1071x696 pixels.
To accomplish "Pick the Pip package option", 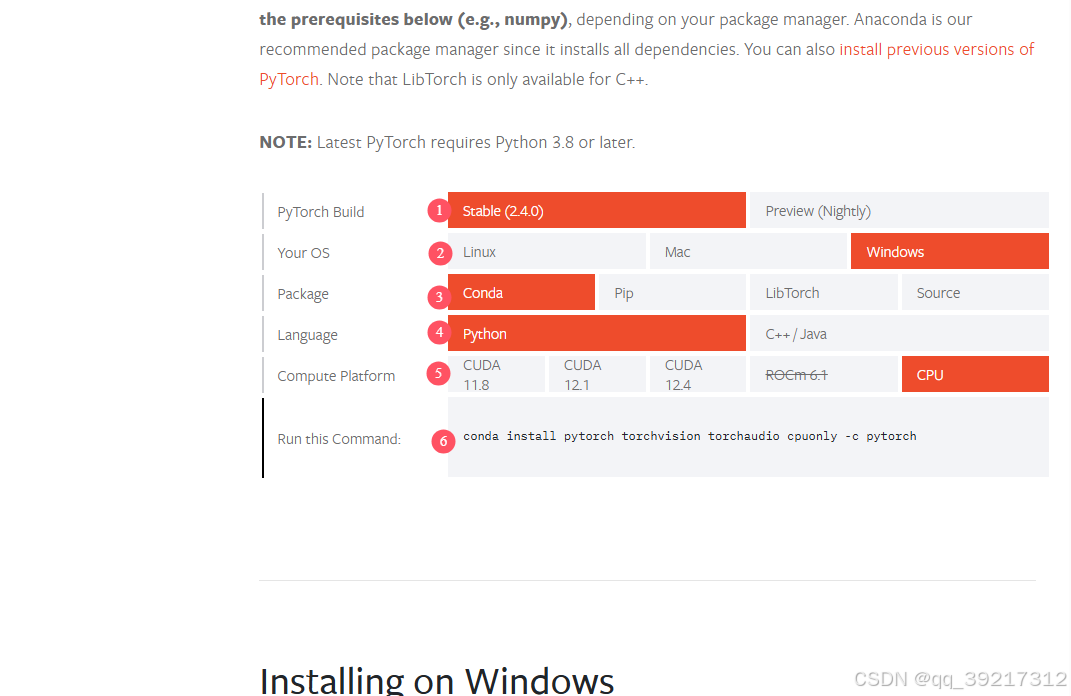I will click(672, 292).
